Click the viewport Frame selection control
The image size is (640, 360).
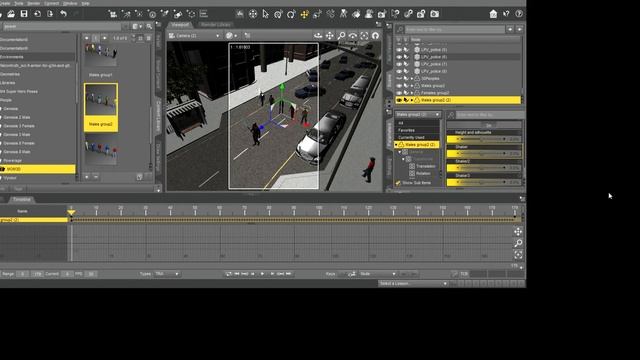(x=364, y=36)
